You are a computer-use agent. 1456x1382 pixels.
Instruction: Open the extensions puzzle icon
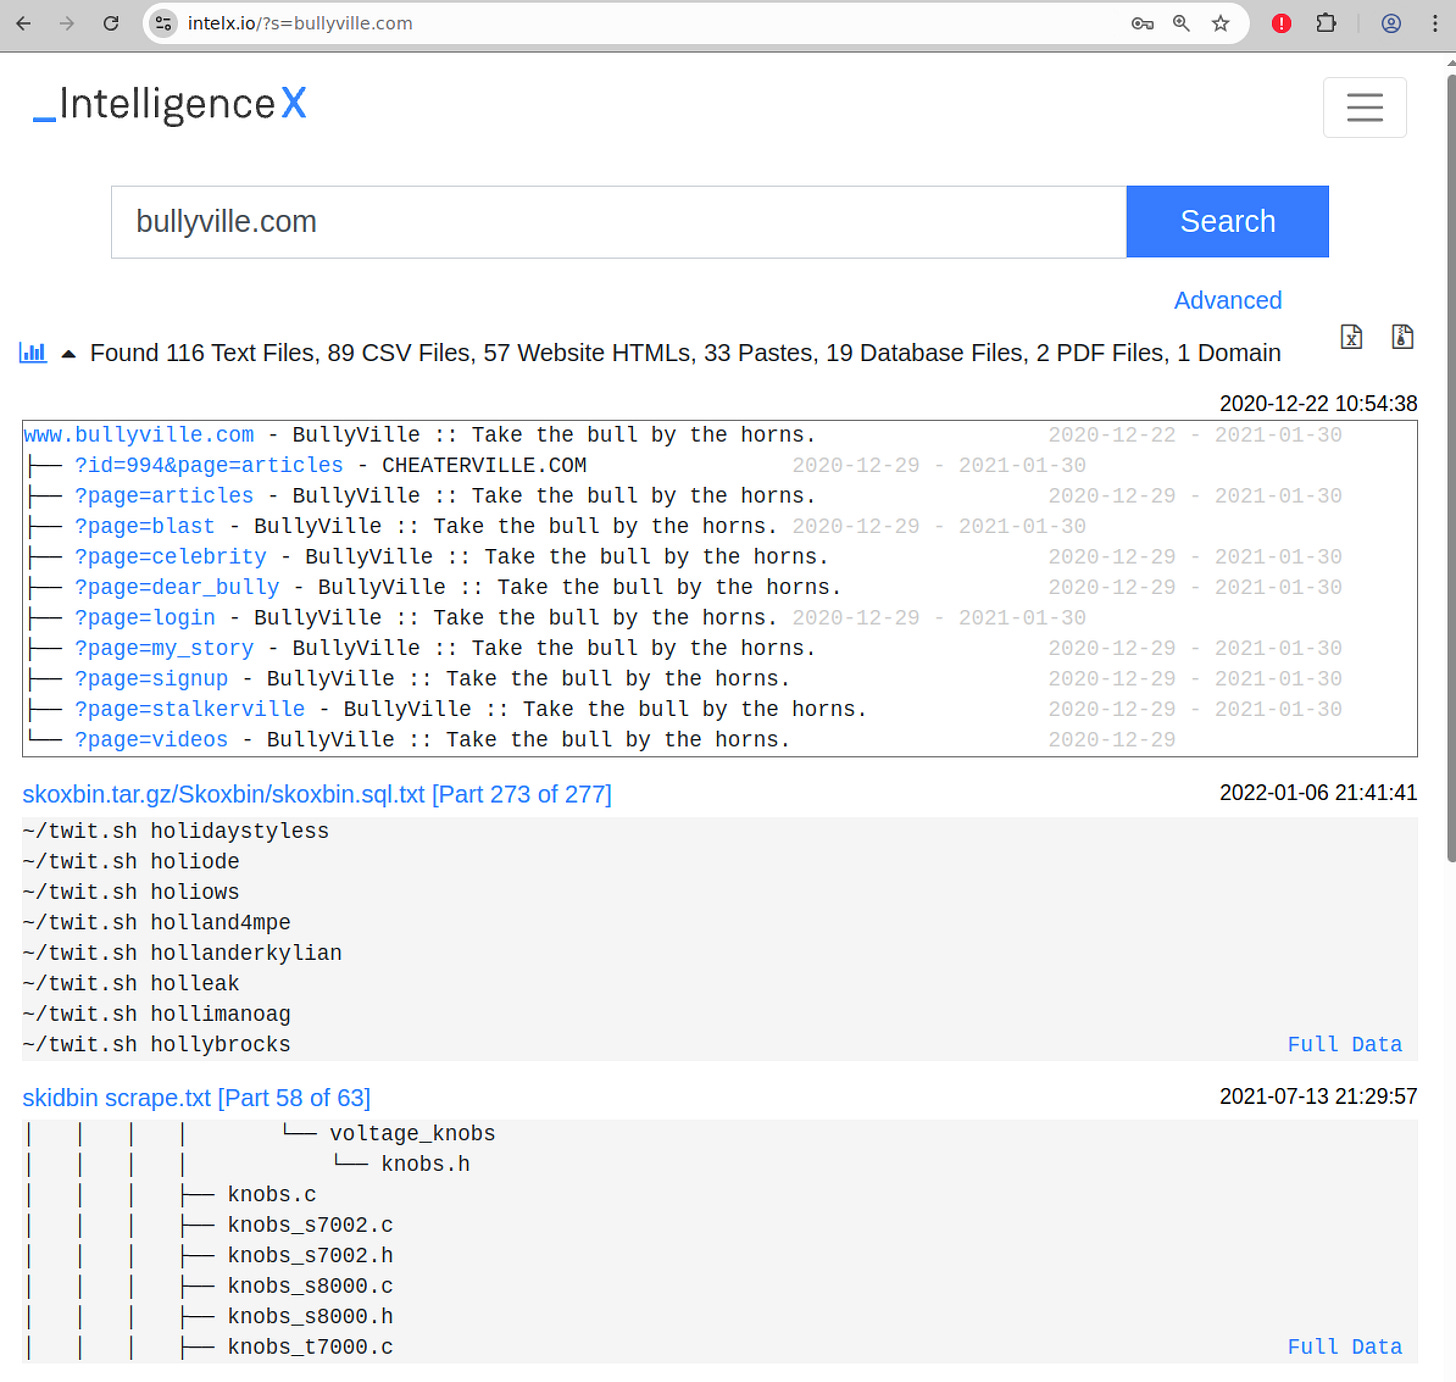tap(1326, 23)
